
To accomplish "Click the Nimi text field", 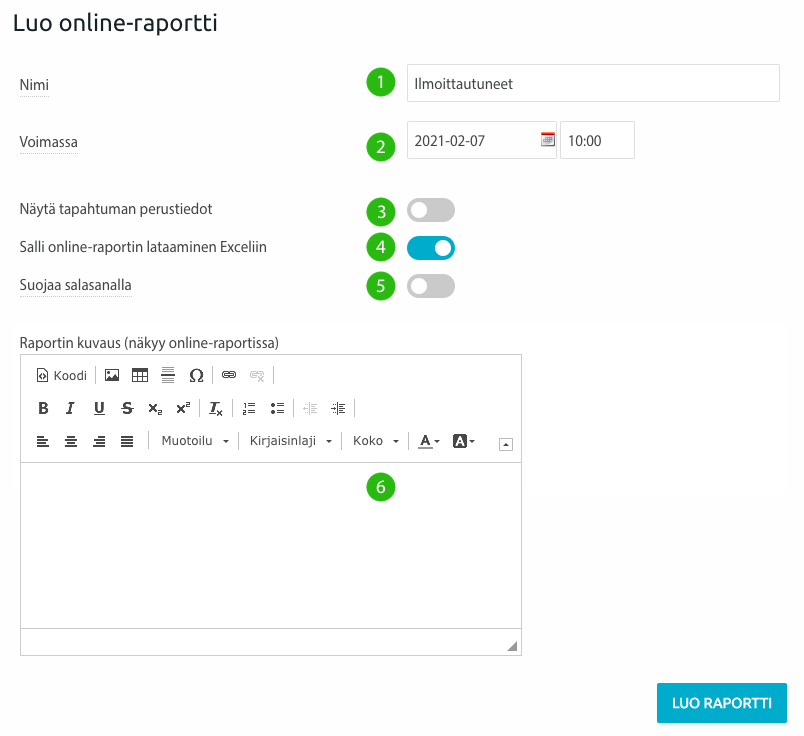I will coord(593,84).
